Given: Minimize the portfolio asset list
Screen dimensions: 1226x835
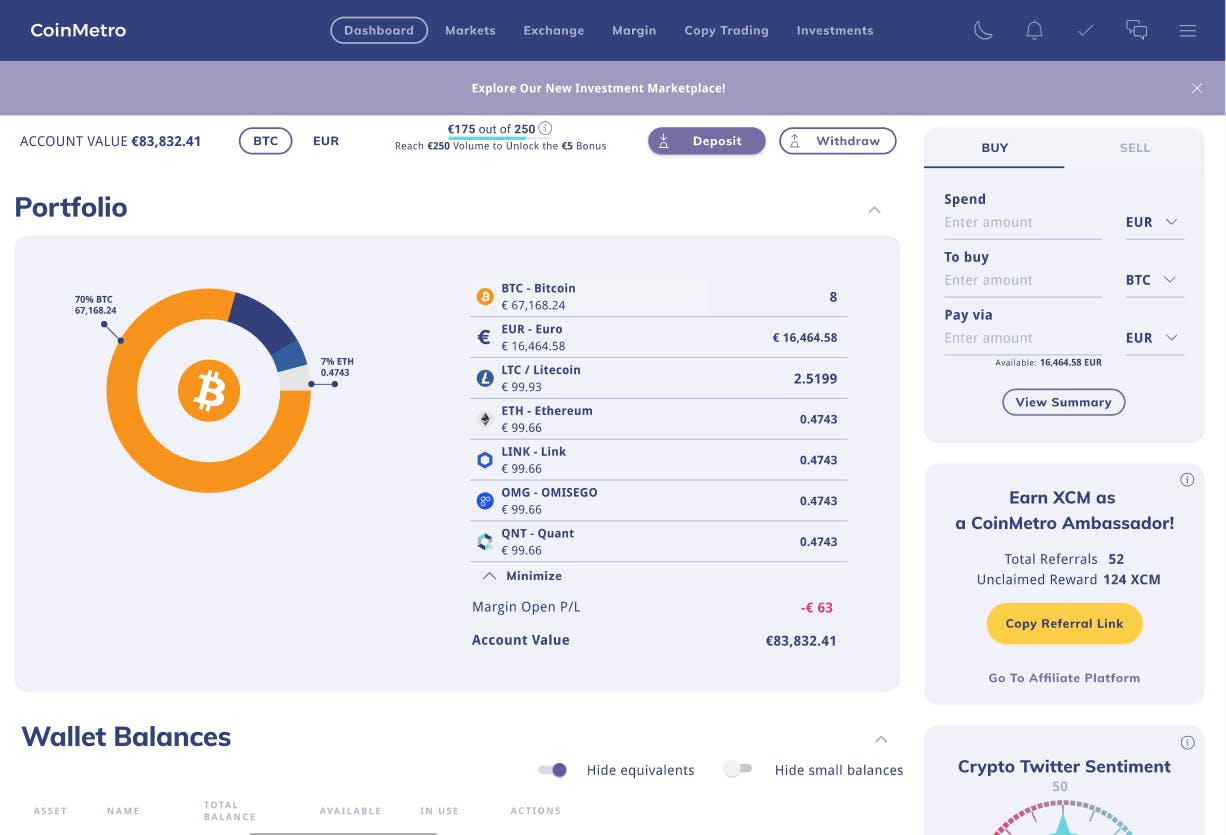Looking at the screenshot, I should click(x=522, y=576).
